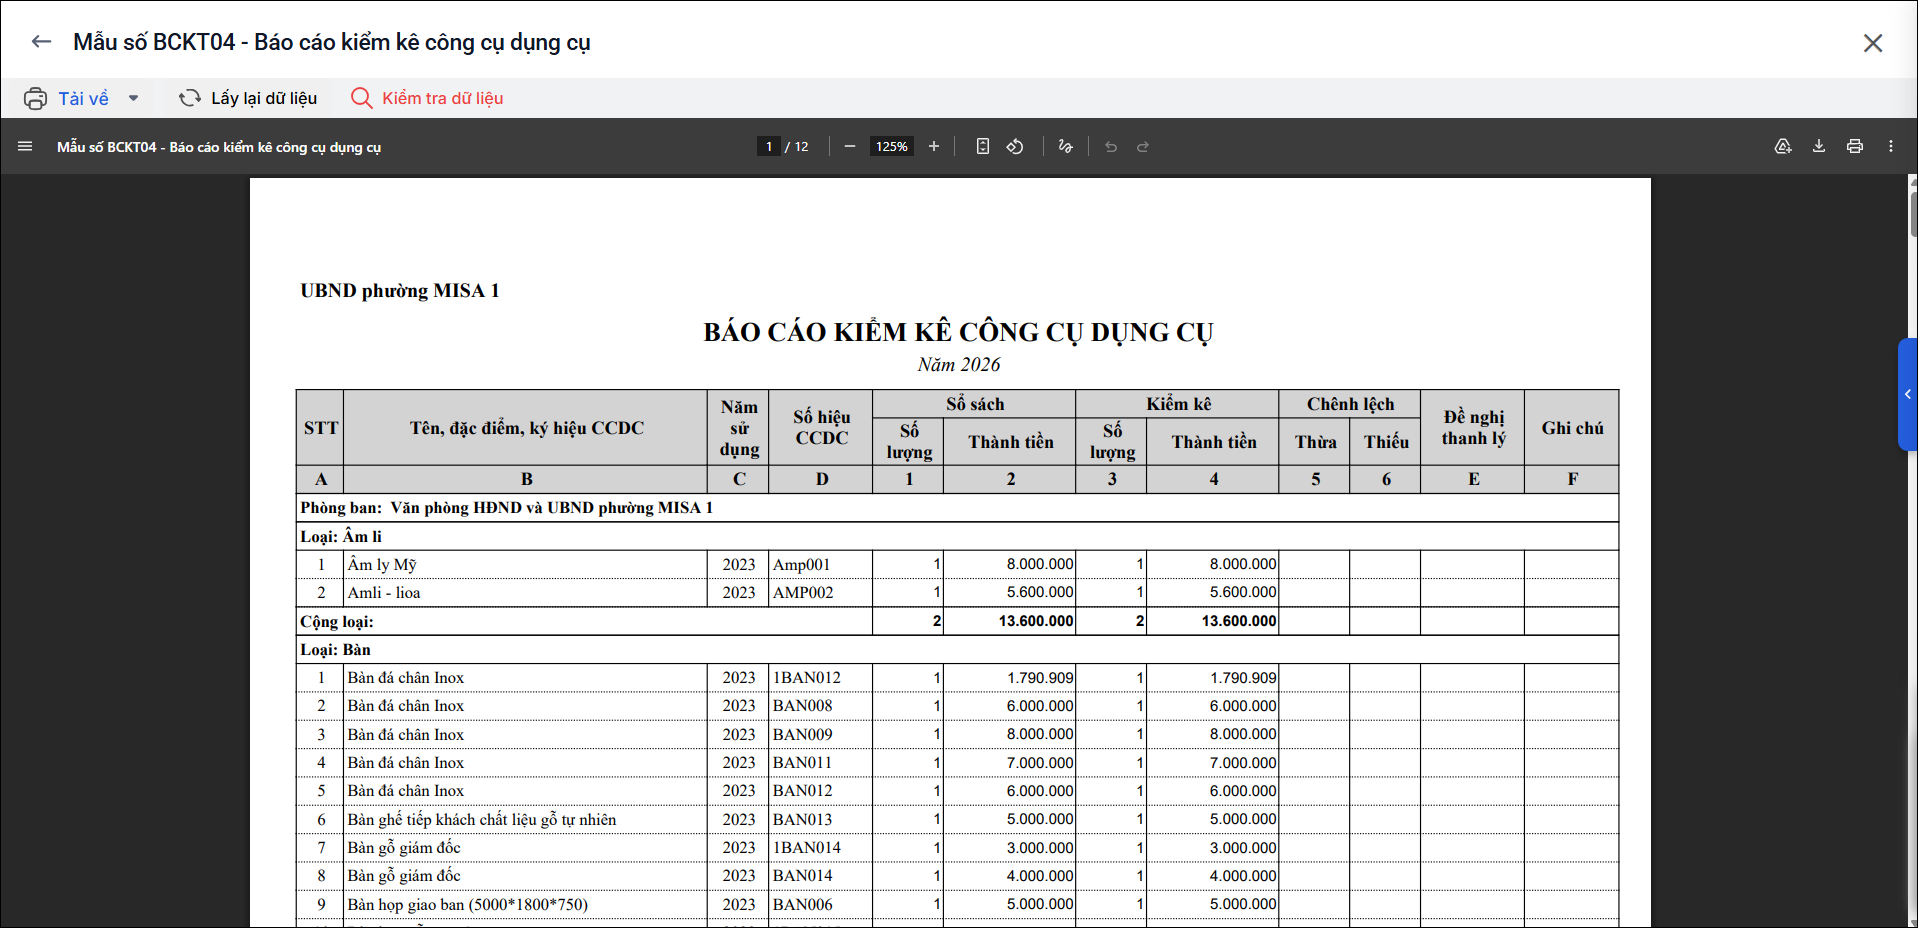The width and height of the screenshot is (1918, 928).
Task: Click Bàn ghế tiếp khách chất liệu gỗ tự nhiên
Action: [x=482, y=820]
